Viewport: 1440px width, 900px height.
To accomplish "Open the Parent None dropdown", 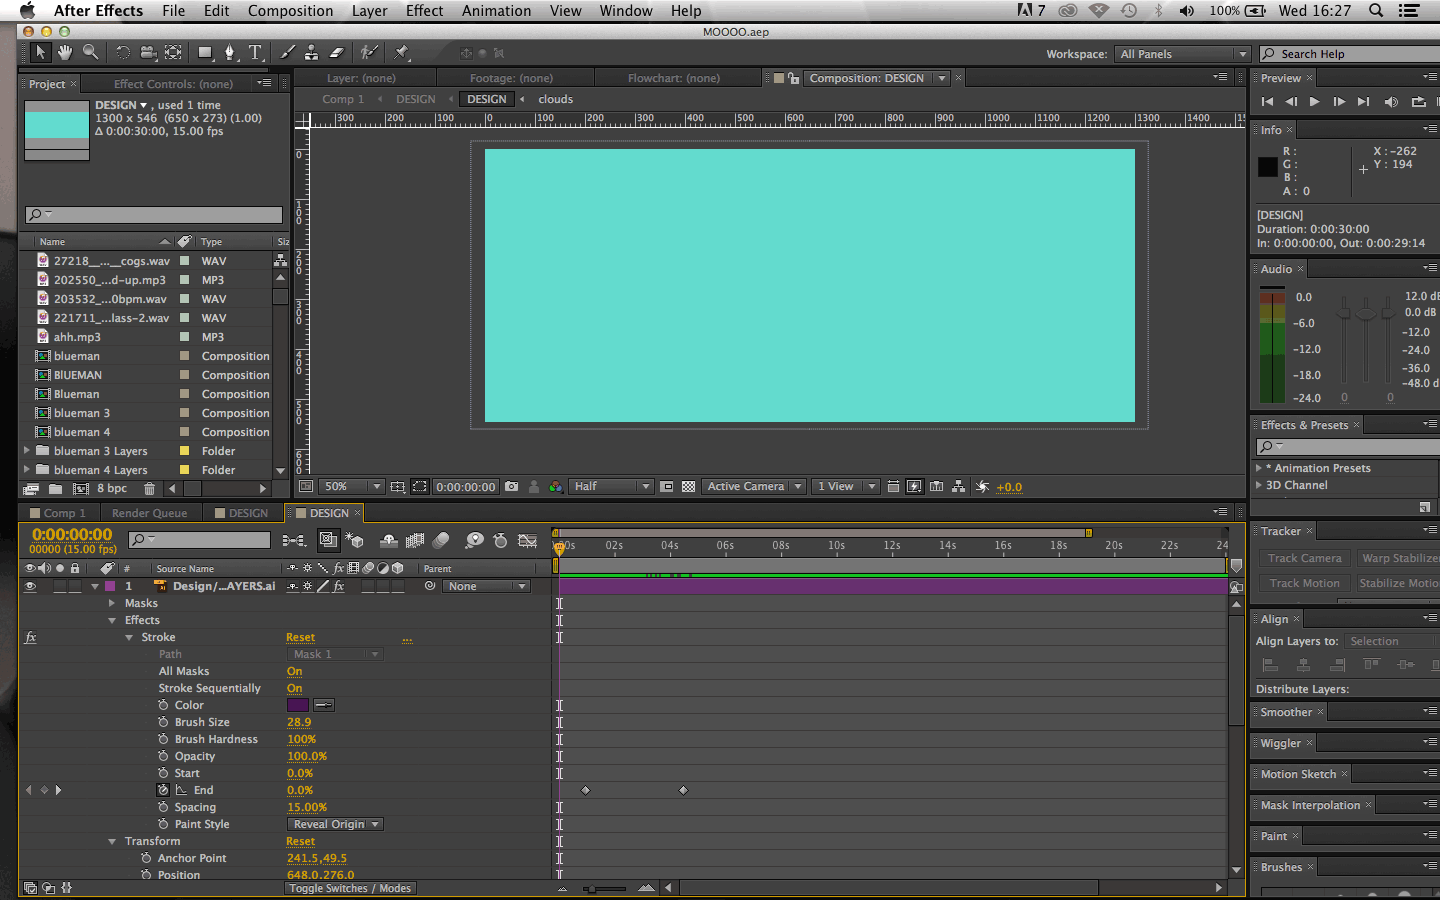I will pyautogui.click(x=486, y=586).
